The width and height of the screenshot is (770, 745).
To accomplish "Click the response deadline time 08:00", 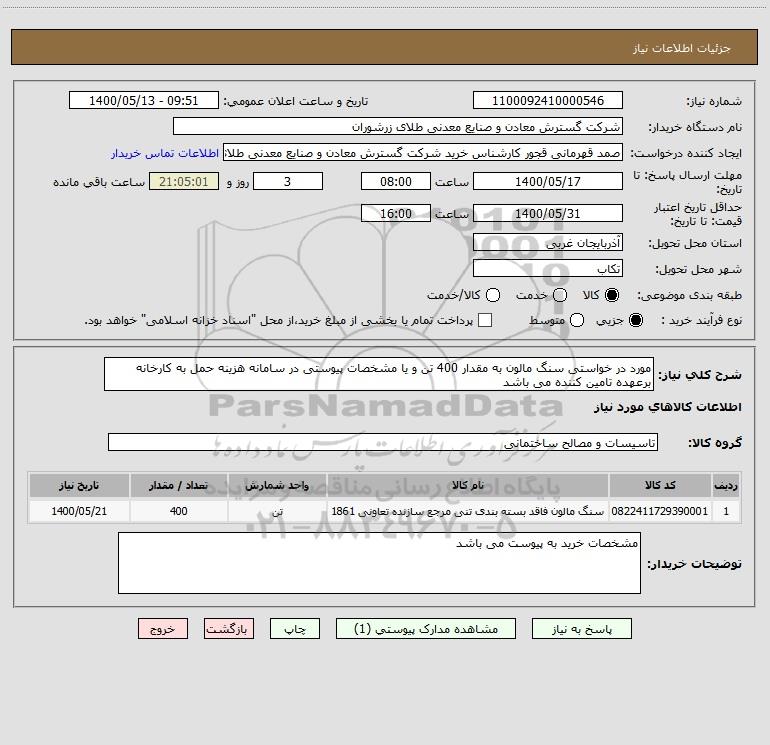I will coord(396,181).
